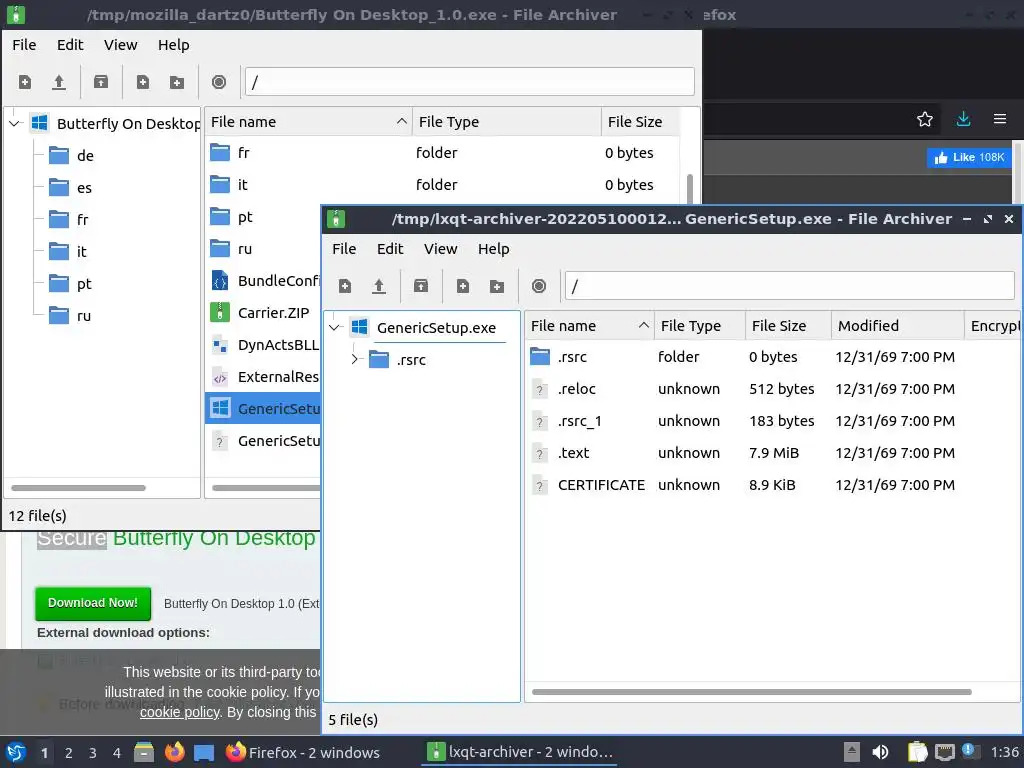Click vertical scrollbar in Butterfly file list
Screen dimensions: 1024x768
(690, 188)
